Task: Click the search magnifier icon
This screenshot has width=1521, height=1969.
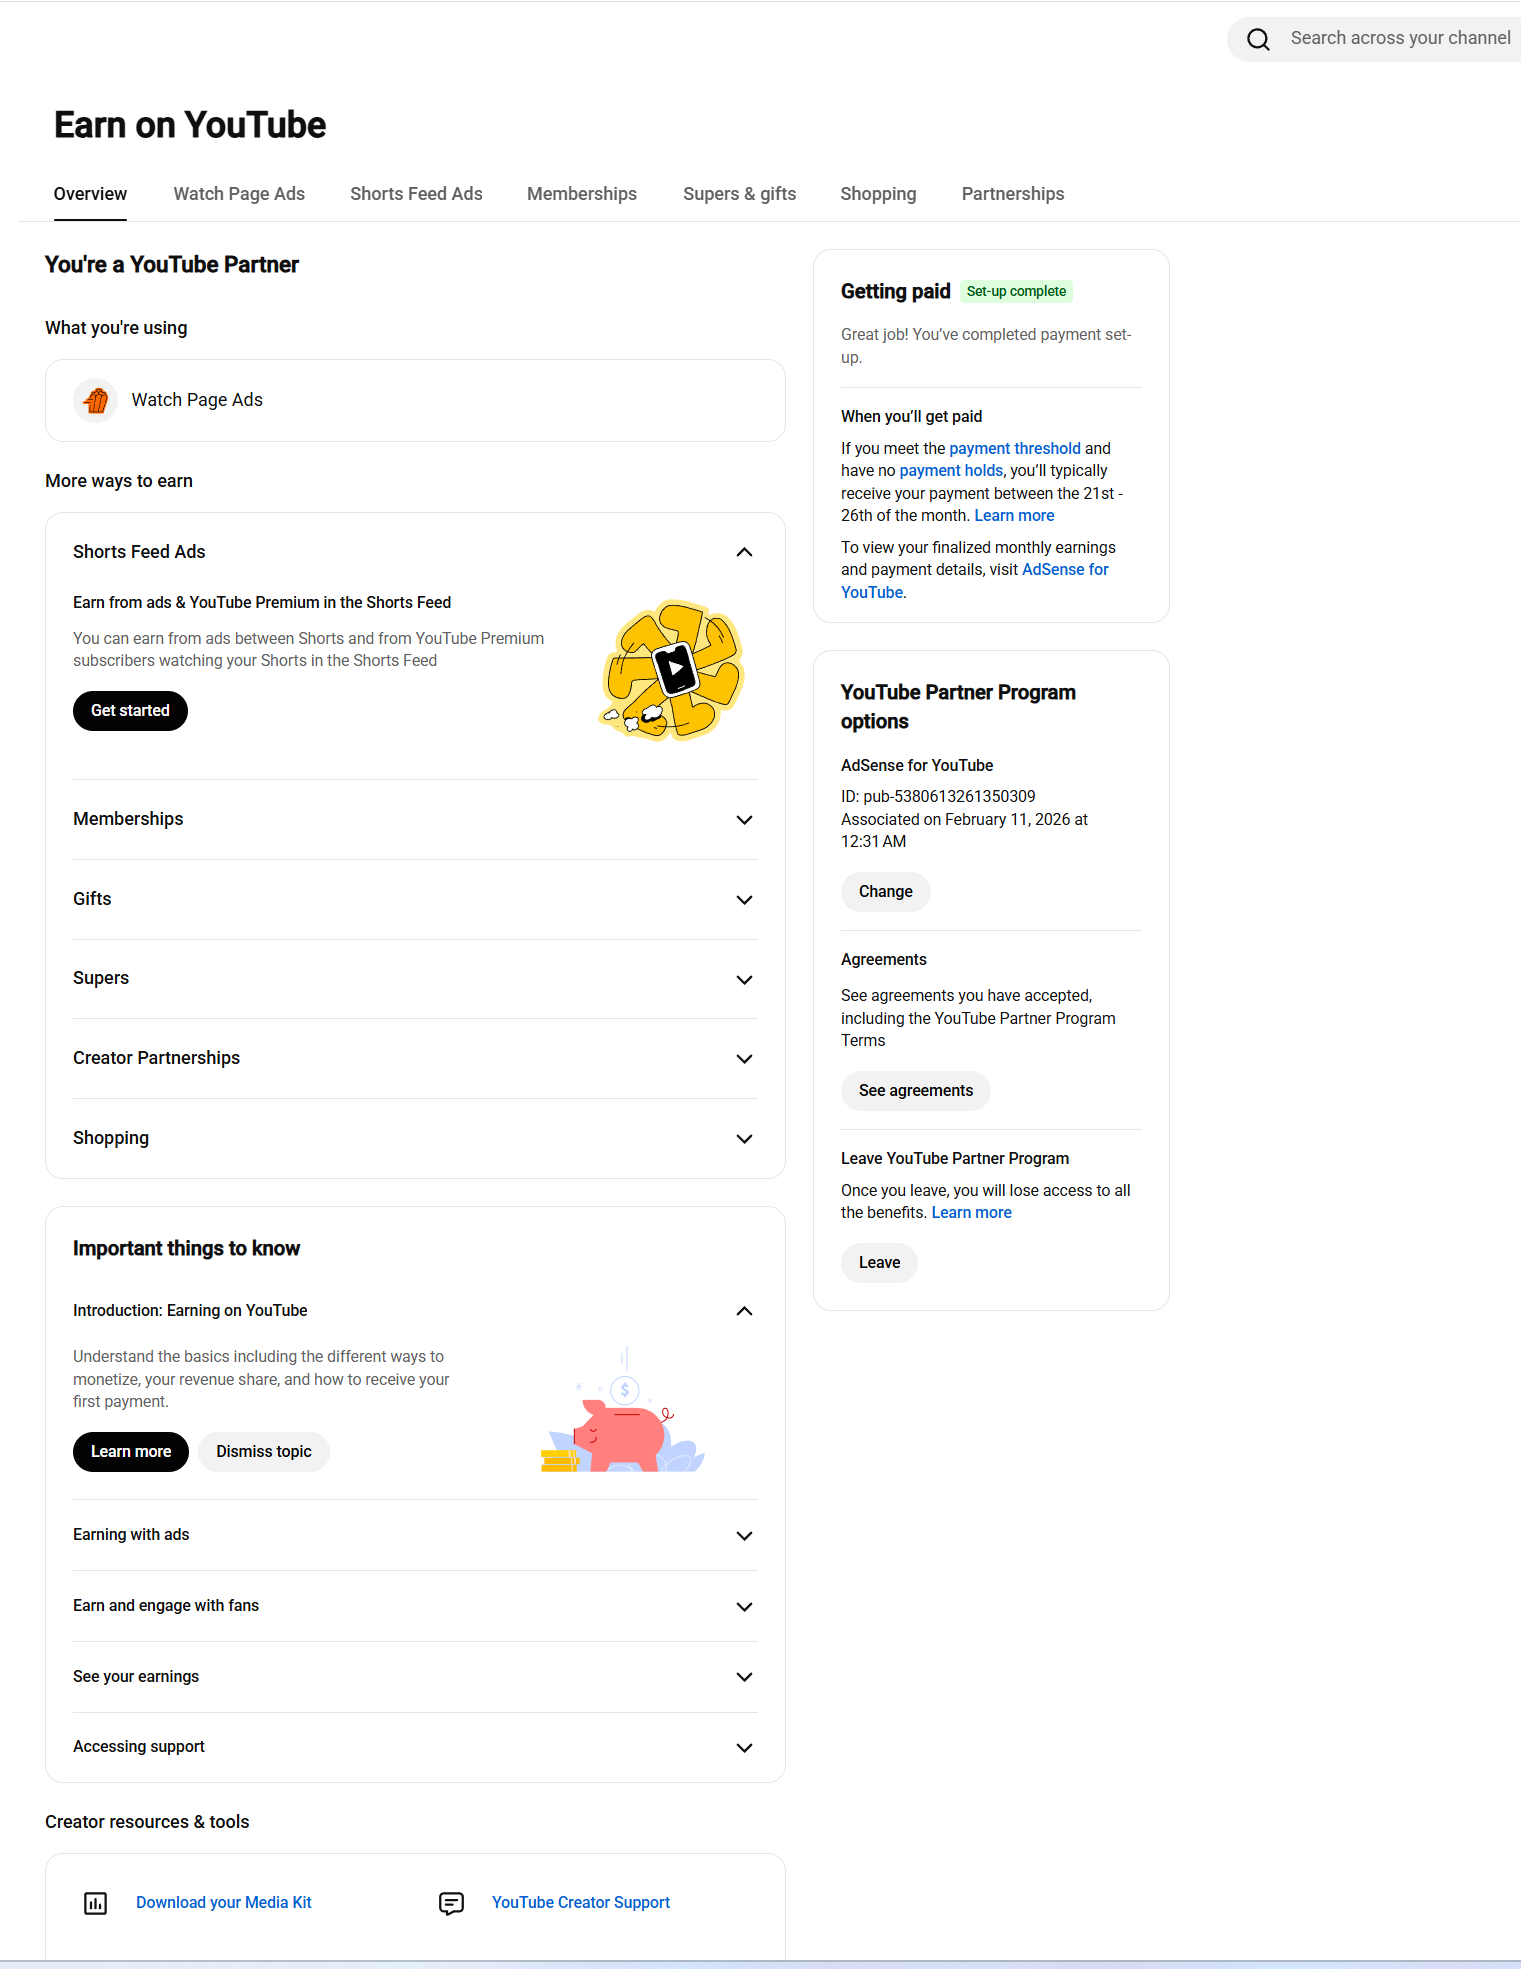Action: (x=1258, y=39)
